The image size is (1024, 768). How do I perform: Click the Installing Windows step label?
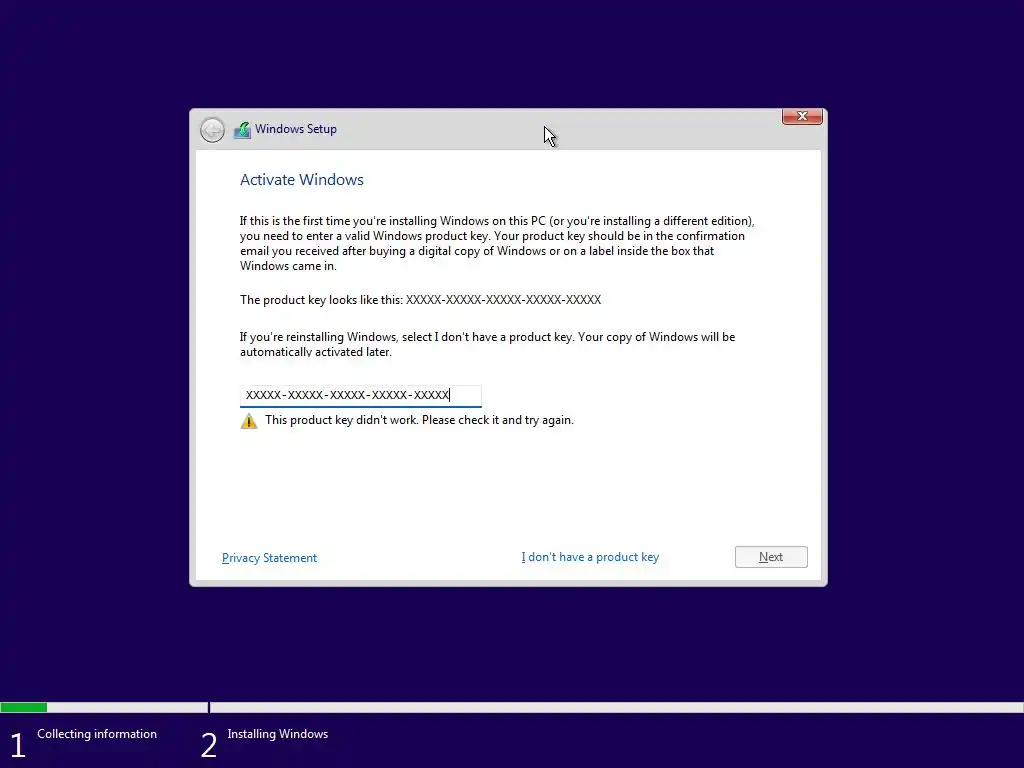click(278, 734)
